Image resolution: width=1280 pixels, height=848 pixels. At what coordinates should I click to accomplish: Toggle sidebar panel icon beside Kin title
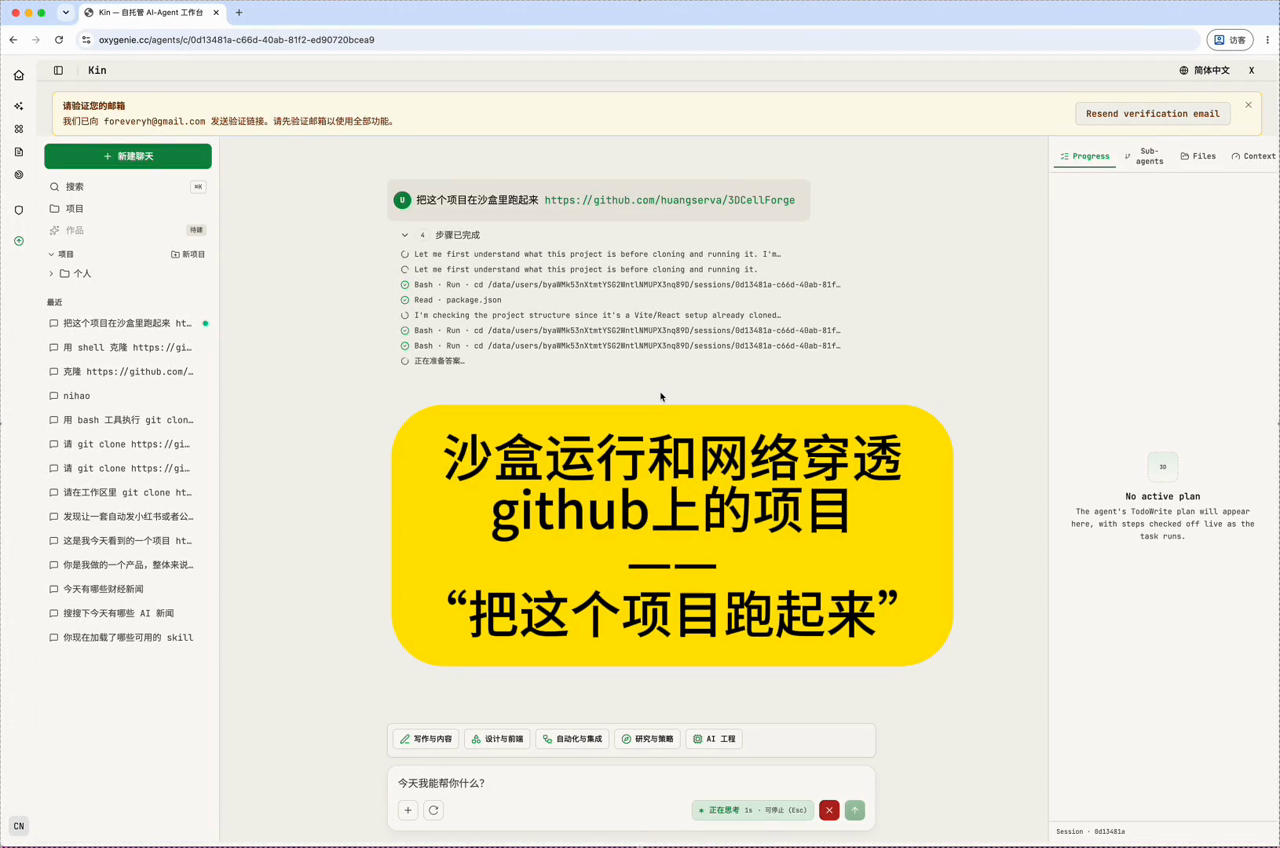(58, 71)
